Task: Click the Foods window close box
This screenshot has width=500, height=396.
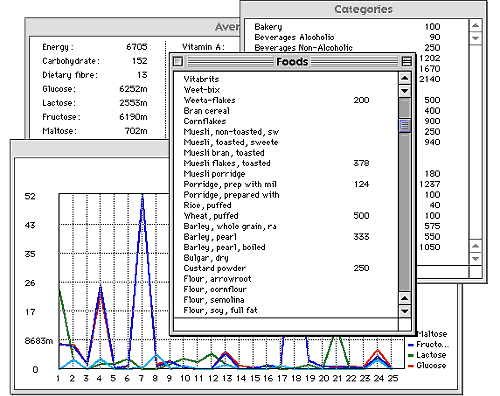Action: tap(178, 61)
